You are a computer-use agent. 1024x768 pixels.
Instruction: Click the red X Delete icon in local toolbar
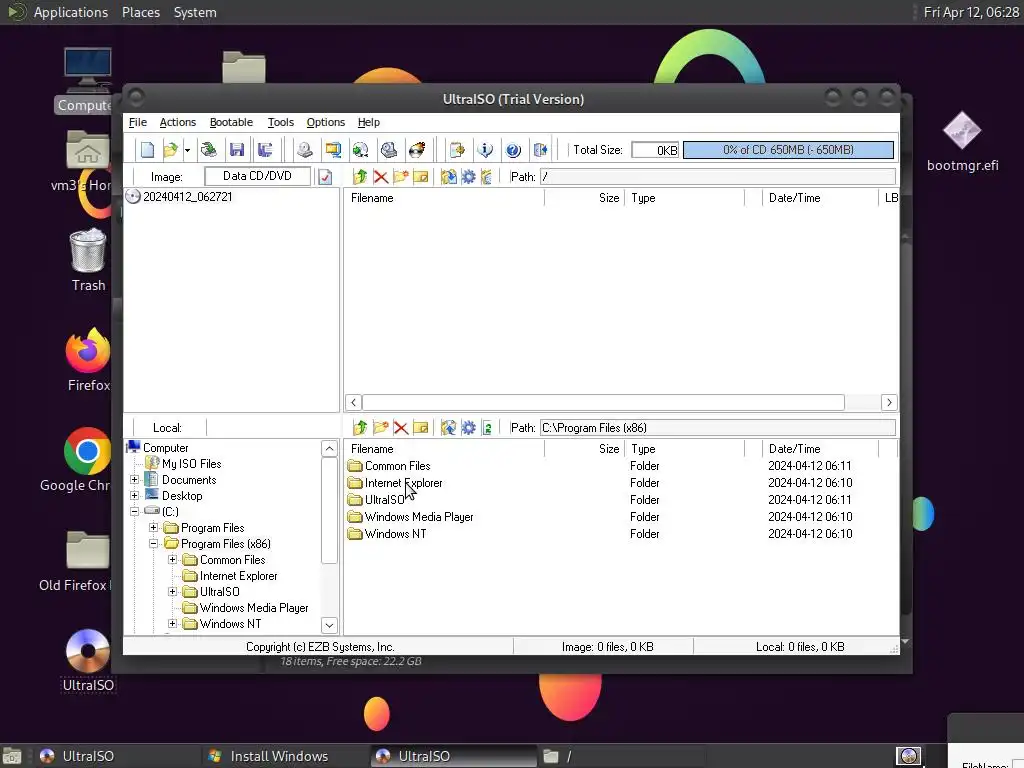pyautogui.click(x=401, y=428)
